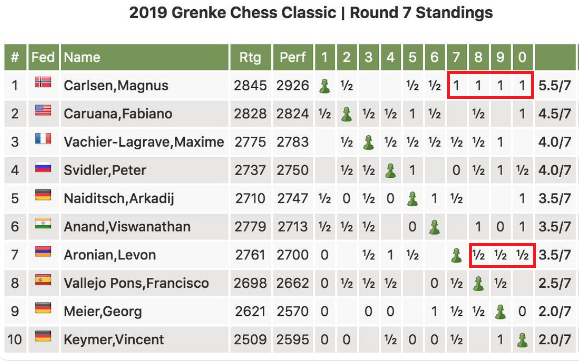Click the Russian flag beside Svidler
This screenshot has width=579, height=362.
43,167
